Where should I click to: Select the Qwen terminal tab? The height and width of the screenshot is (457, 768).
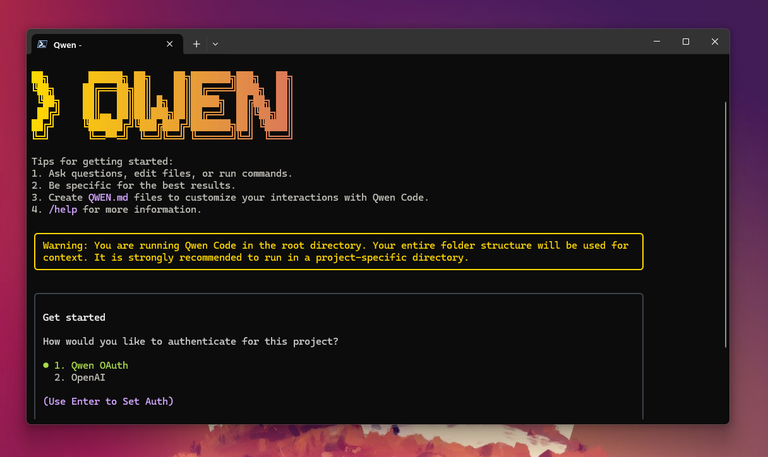click(x=107, y=45)
